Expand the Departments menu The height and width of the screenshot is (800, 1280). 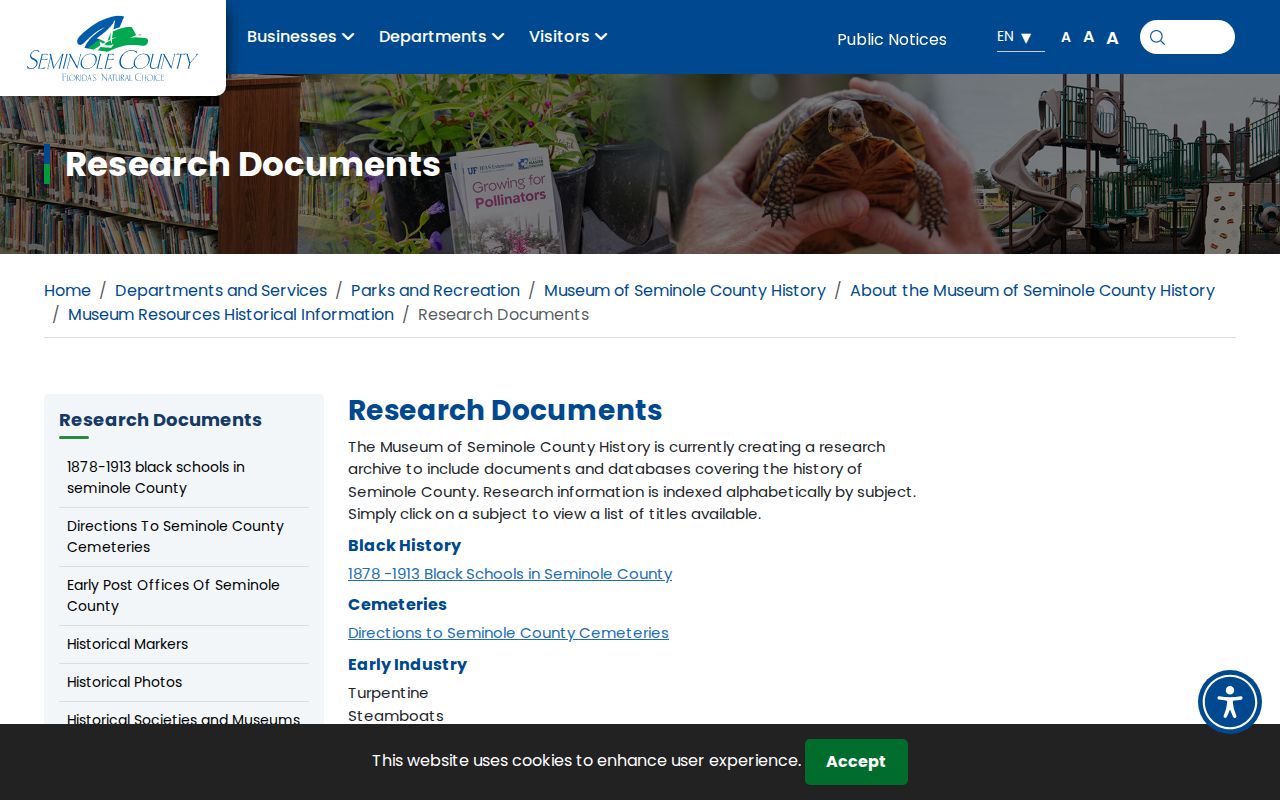[441, 37]
